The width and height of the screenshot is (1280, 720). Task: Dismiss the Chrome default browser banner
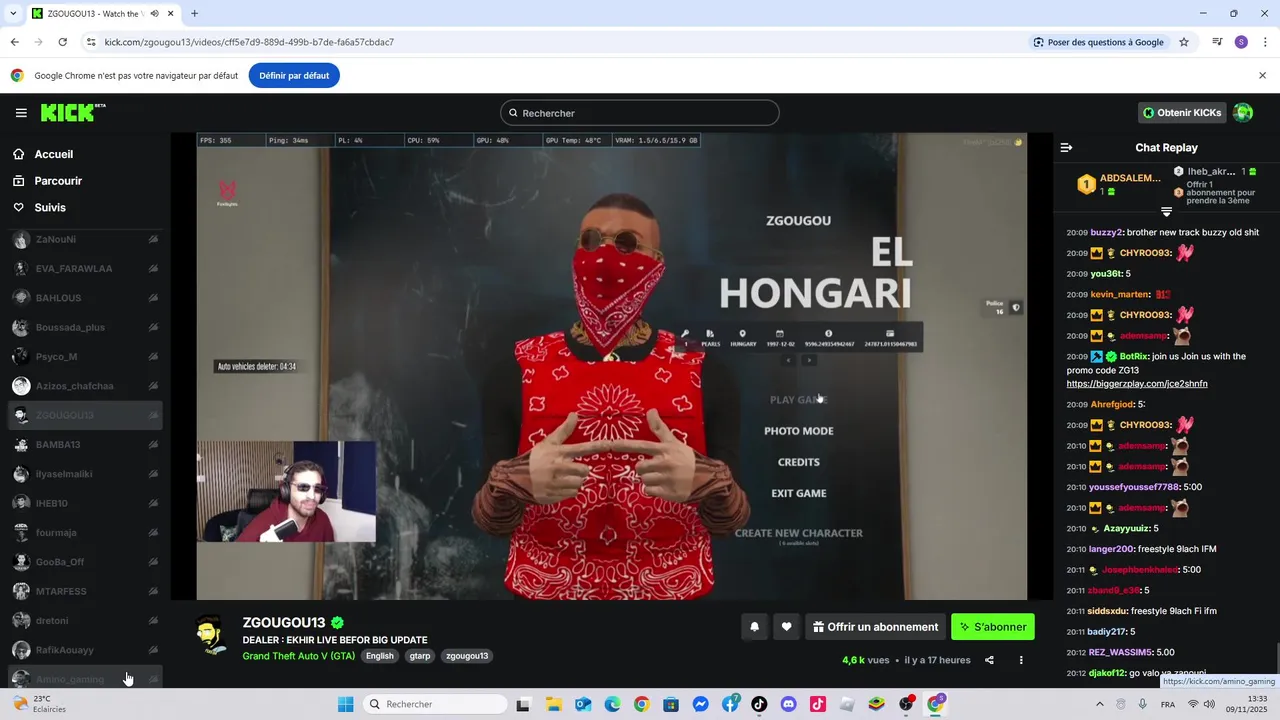[x=1262, y=75]
